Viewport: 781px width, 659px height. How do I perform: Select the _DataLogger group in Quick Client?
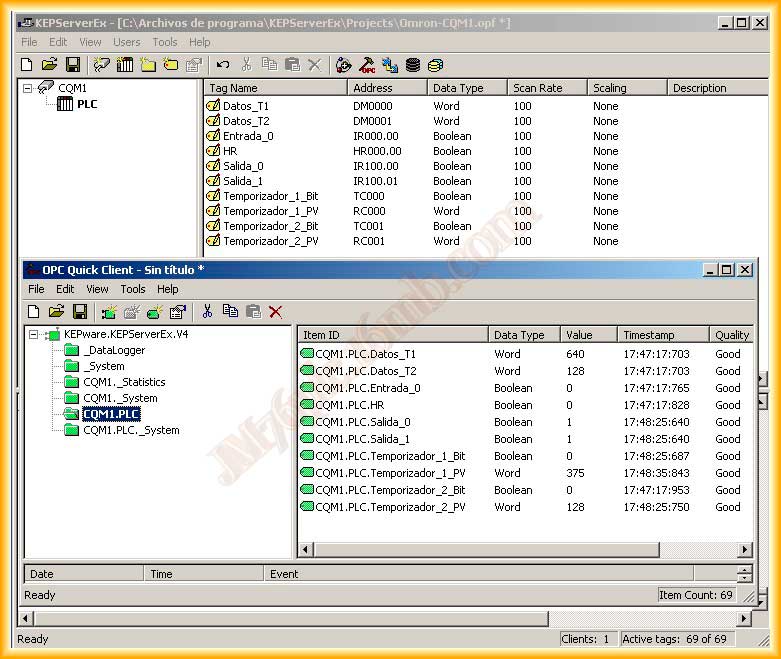point(114,351)
